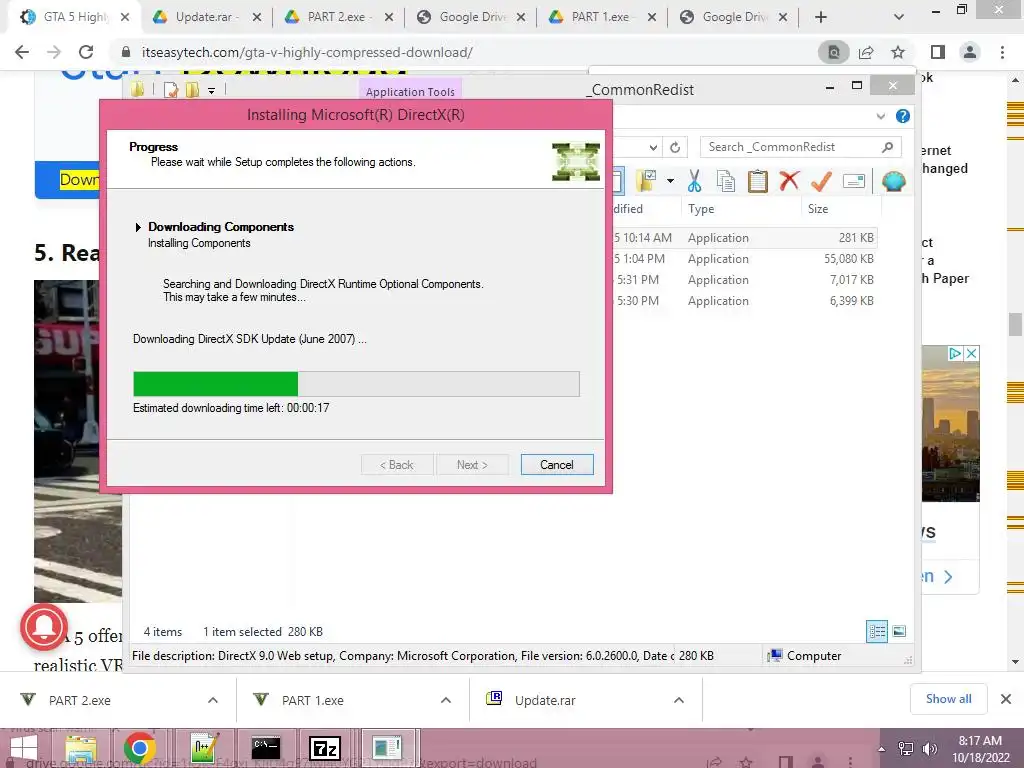The height and width of the screenshot is (768, 1024).
Task: Open Windows Start button
Action: coord(24,749)
